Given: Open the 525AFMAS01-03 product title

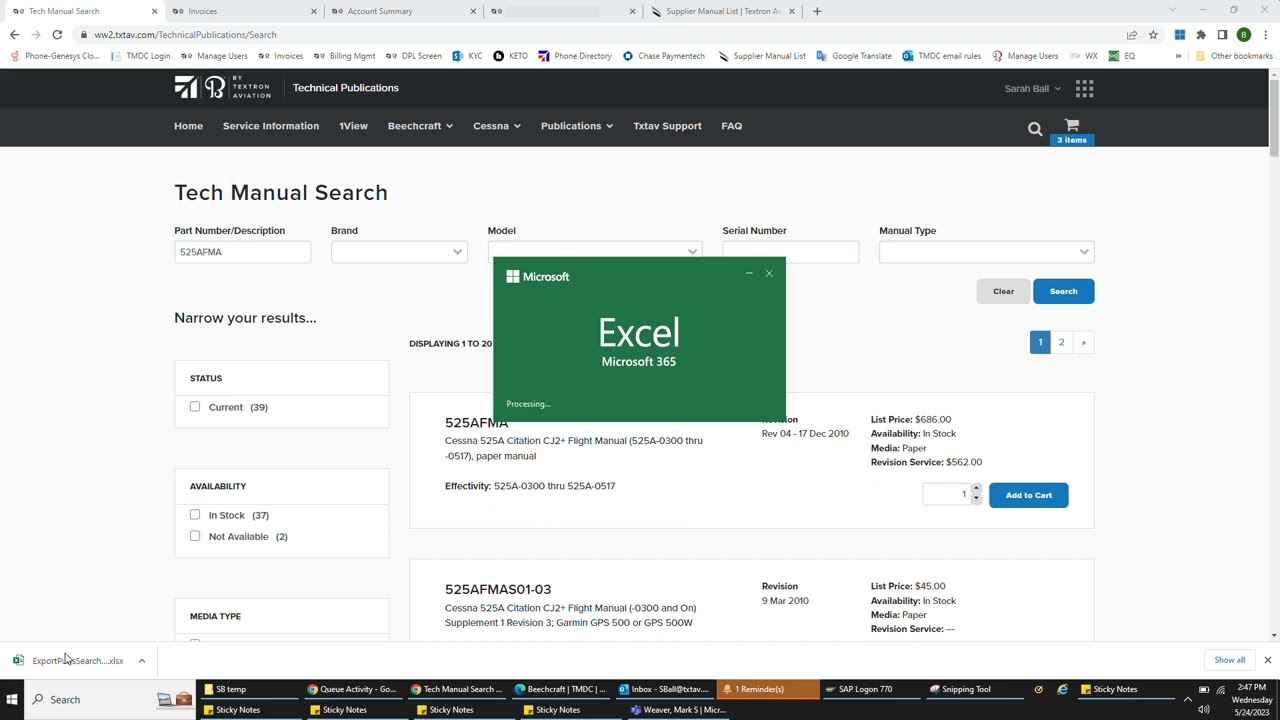Looking at the screenshot, I should click(x=498, y=589).
